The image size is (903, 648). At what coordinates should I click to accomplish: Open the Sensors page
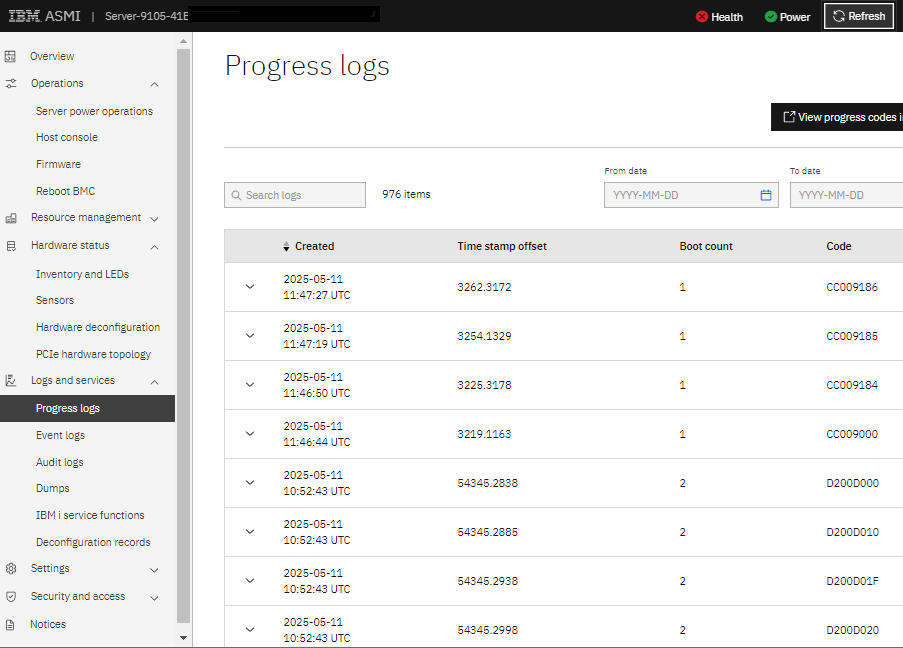pyautogui.click(x=55, y=301)
